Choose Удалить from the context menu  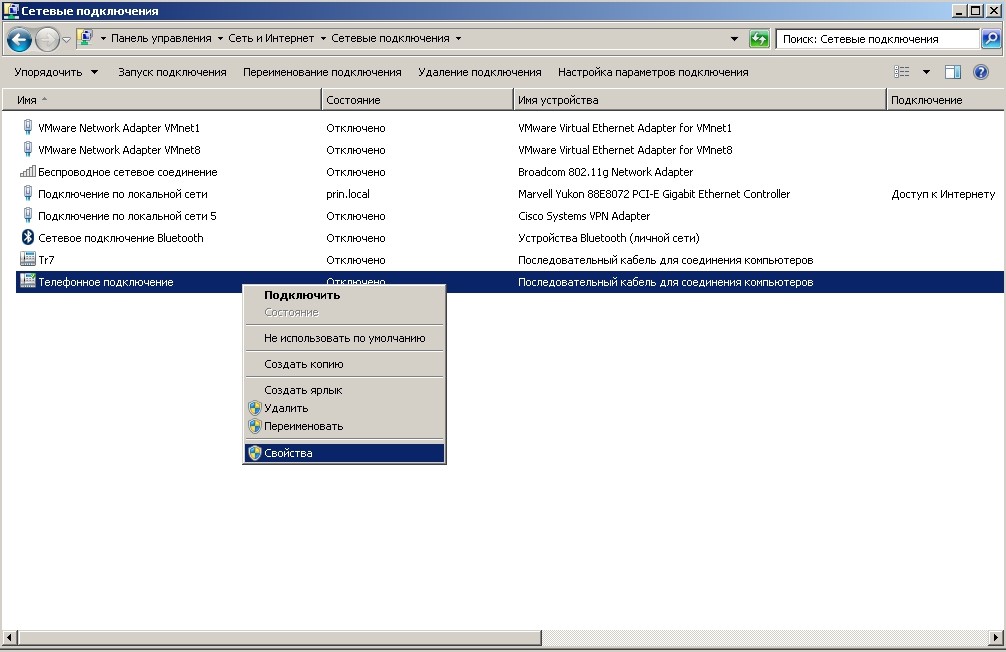[345, 408]
